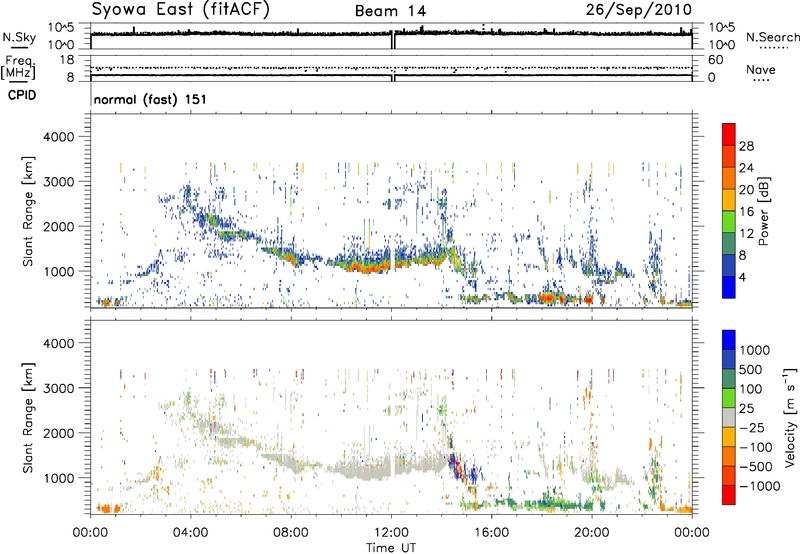Image resolution: width=800 pixels, height=554 pixels.
Task: Pick the red bottom Velocity swatch below -1000
Action: (x=729, y=494)
